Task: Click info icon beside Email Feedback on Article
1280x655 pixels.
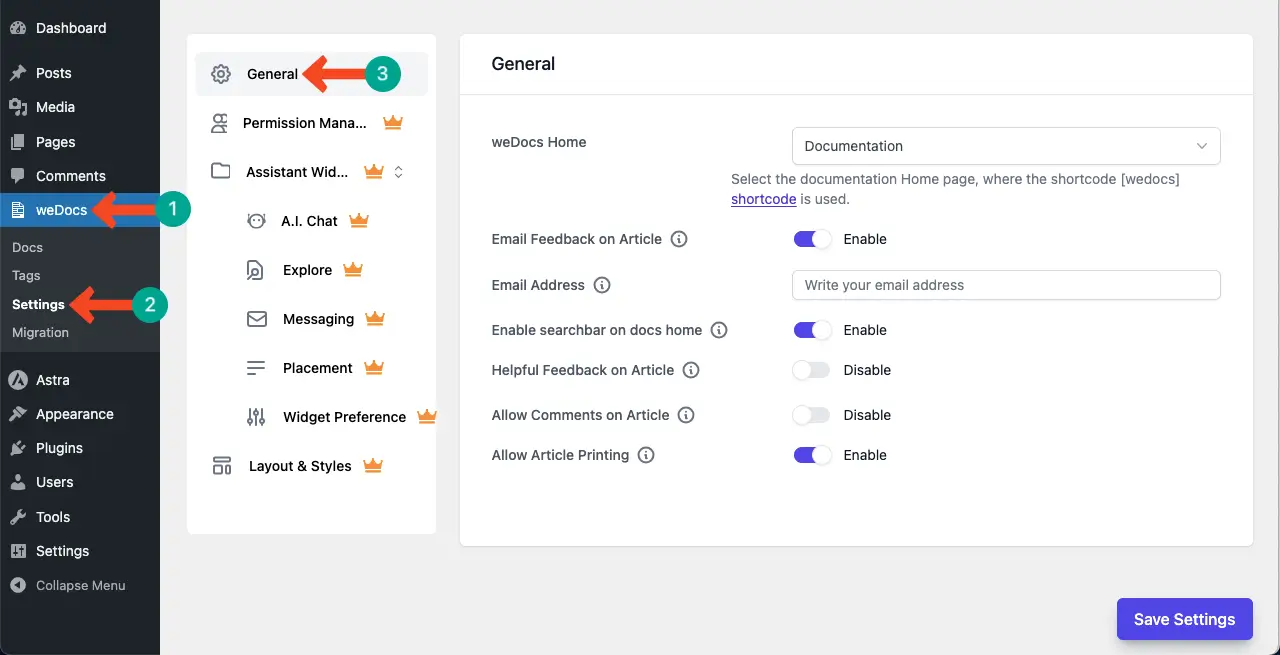Action: [679, 239]
